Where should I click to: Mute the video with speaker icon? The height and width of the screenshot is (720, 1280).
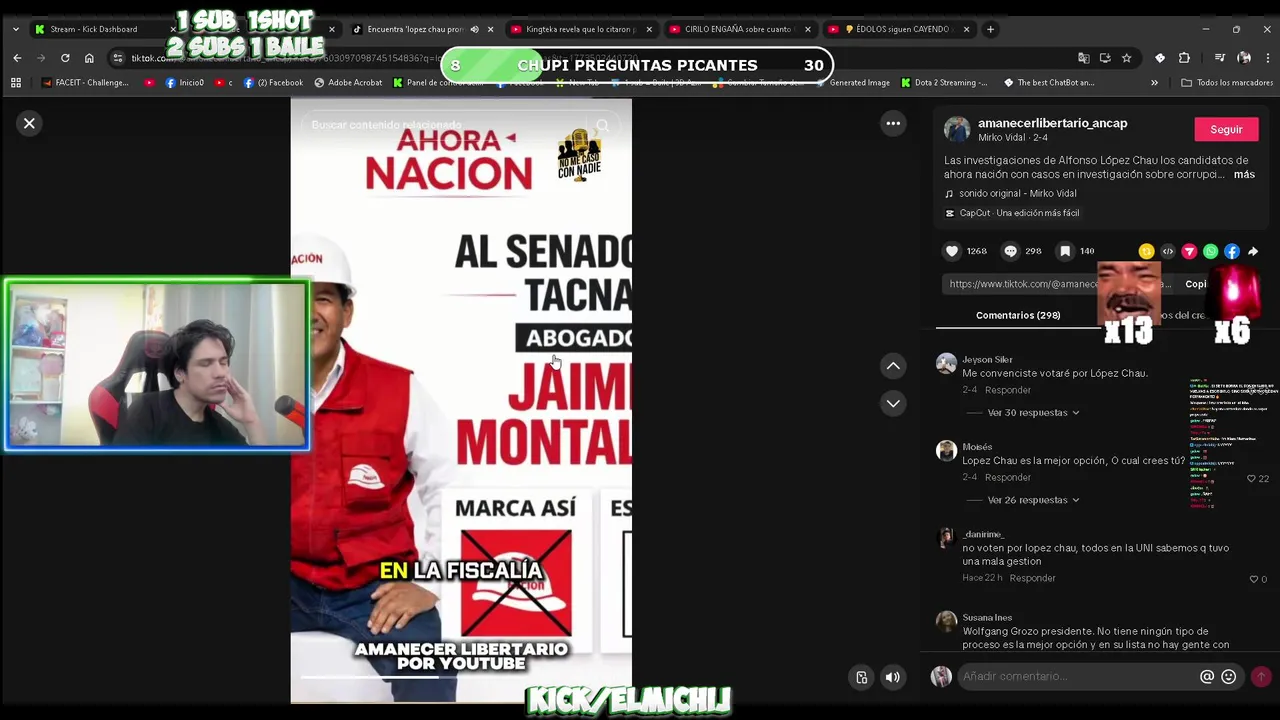[892, 677]
